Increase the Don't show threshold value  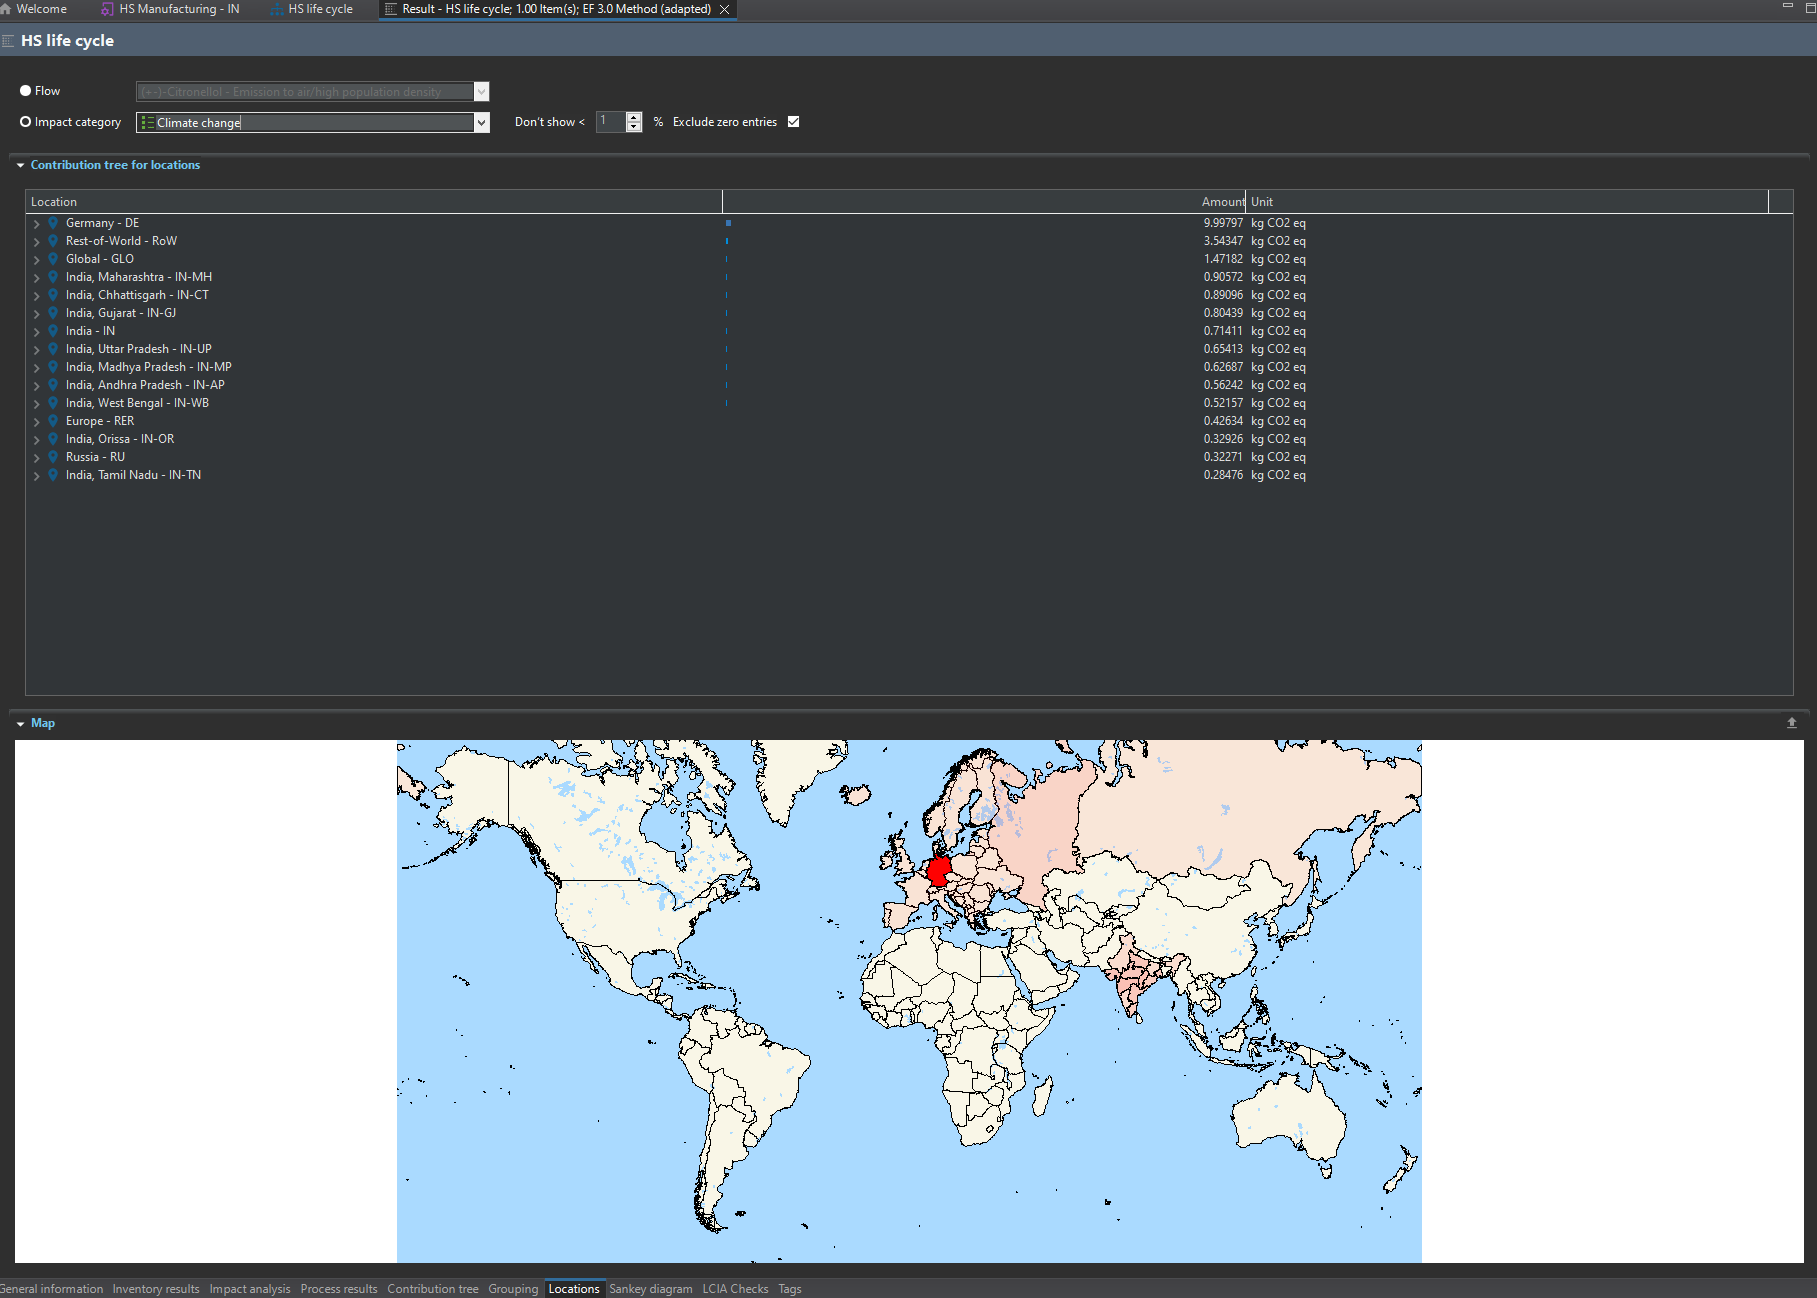click(x=634, y=117)
